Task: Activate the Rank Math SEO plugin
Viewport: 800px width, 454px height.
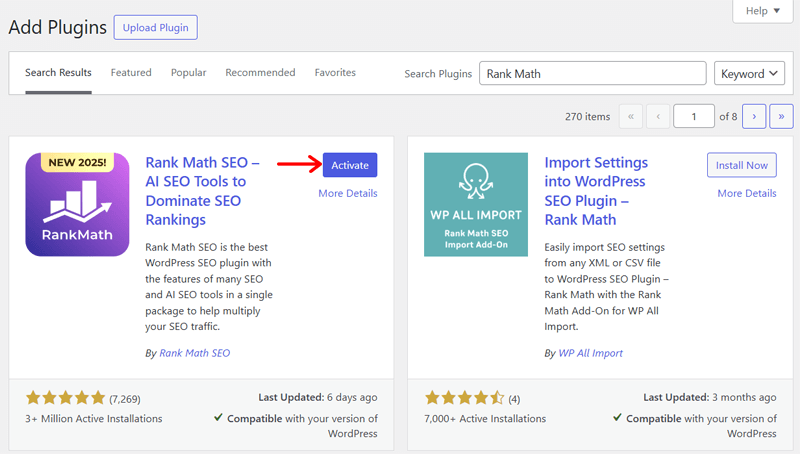Action: [x=350, y=166]
